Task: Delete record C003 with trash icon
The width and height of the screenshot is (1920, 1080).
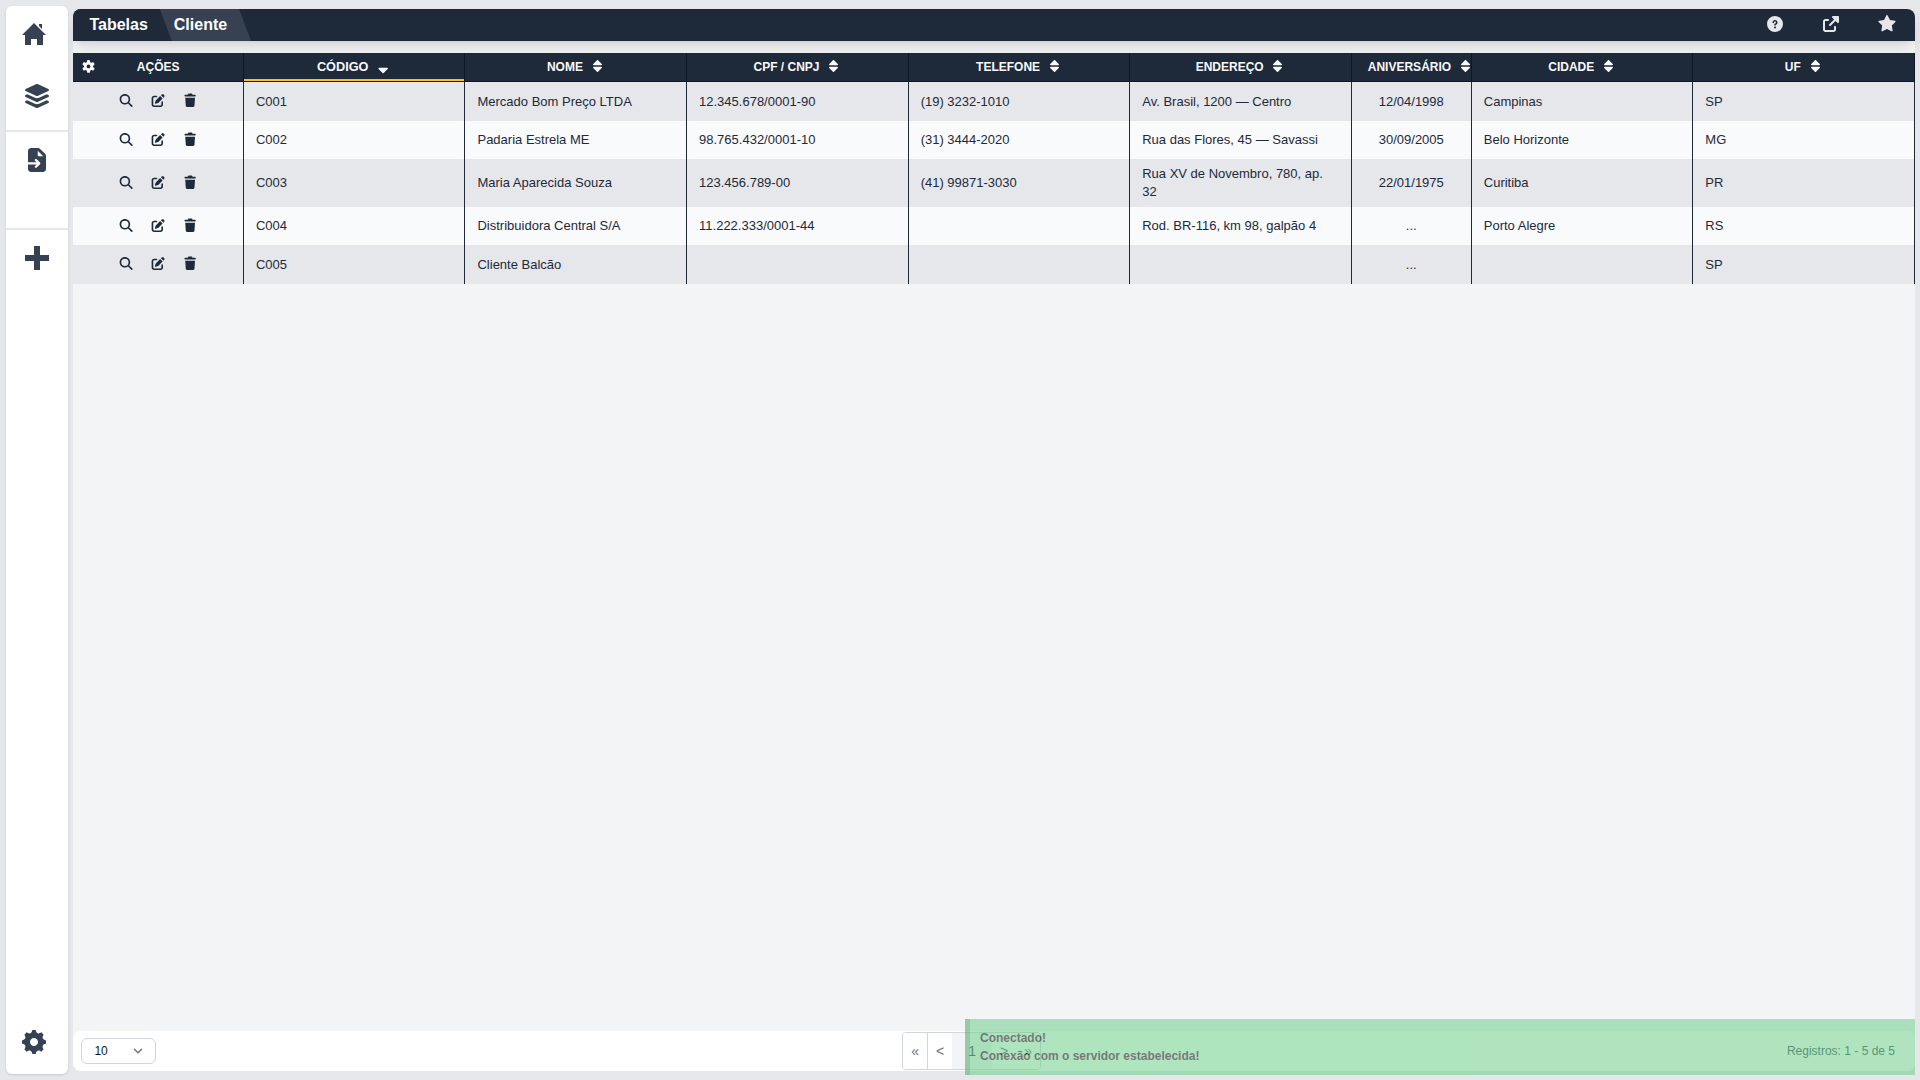Action: click(x=190, y=182)
